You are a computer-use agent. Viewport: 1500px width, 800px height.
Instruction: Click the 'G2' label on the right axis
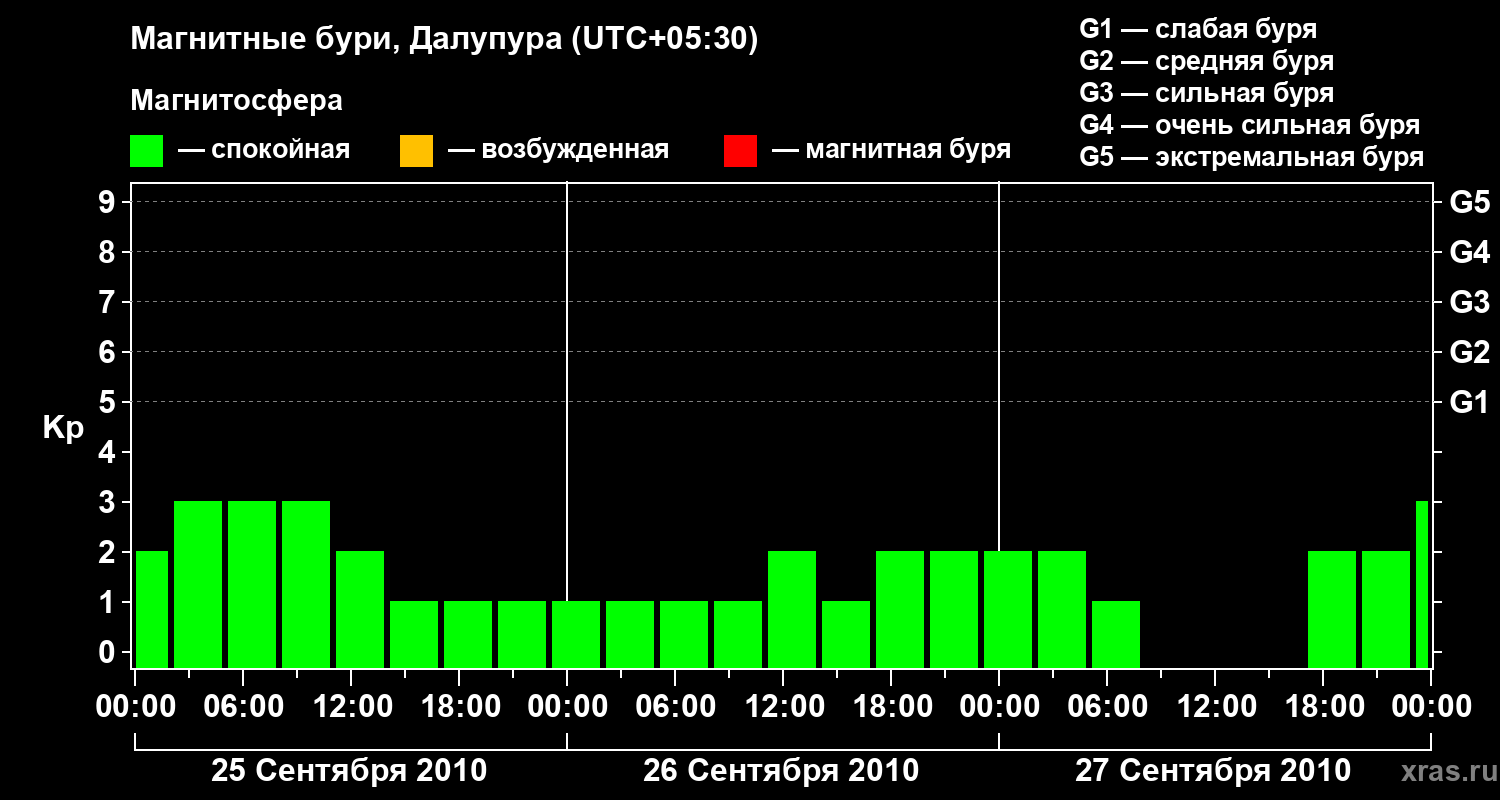[x=1469, y=353]
